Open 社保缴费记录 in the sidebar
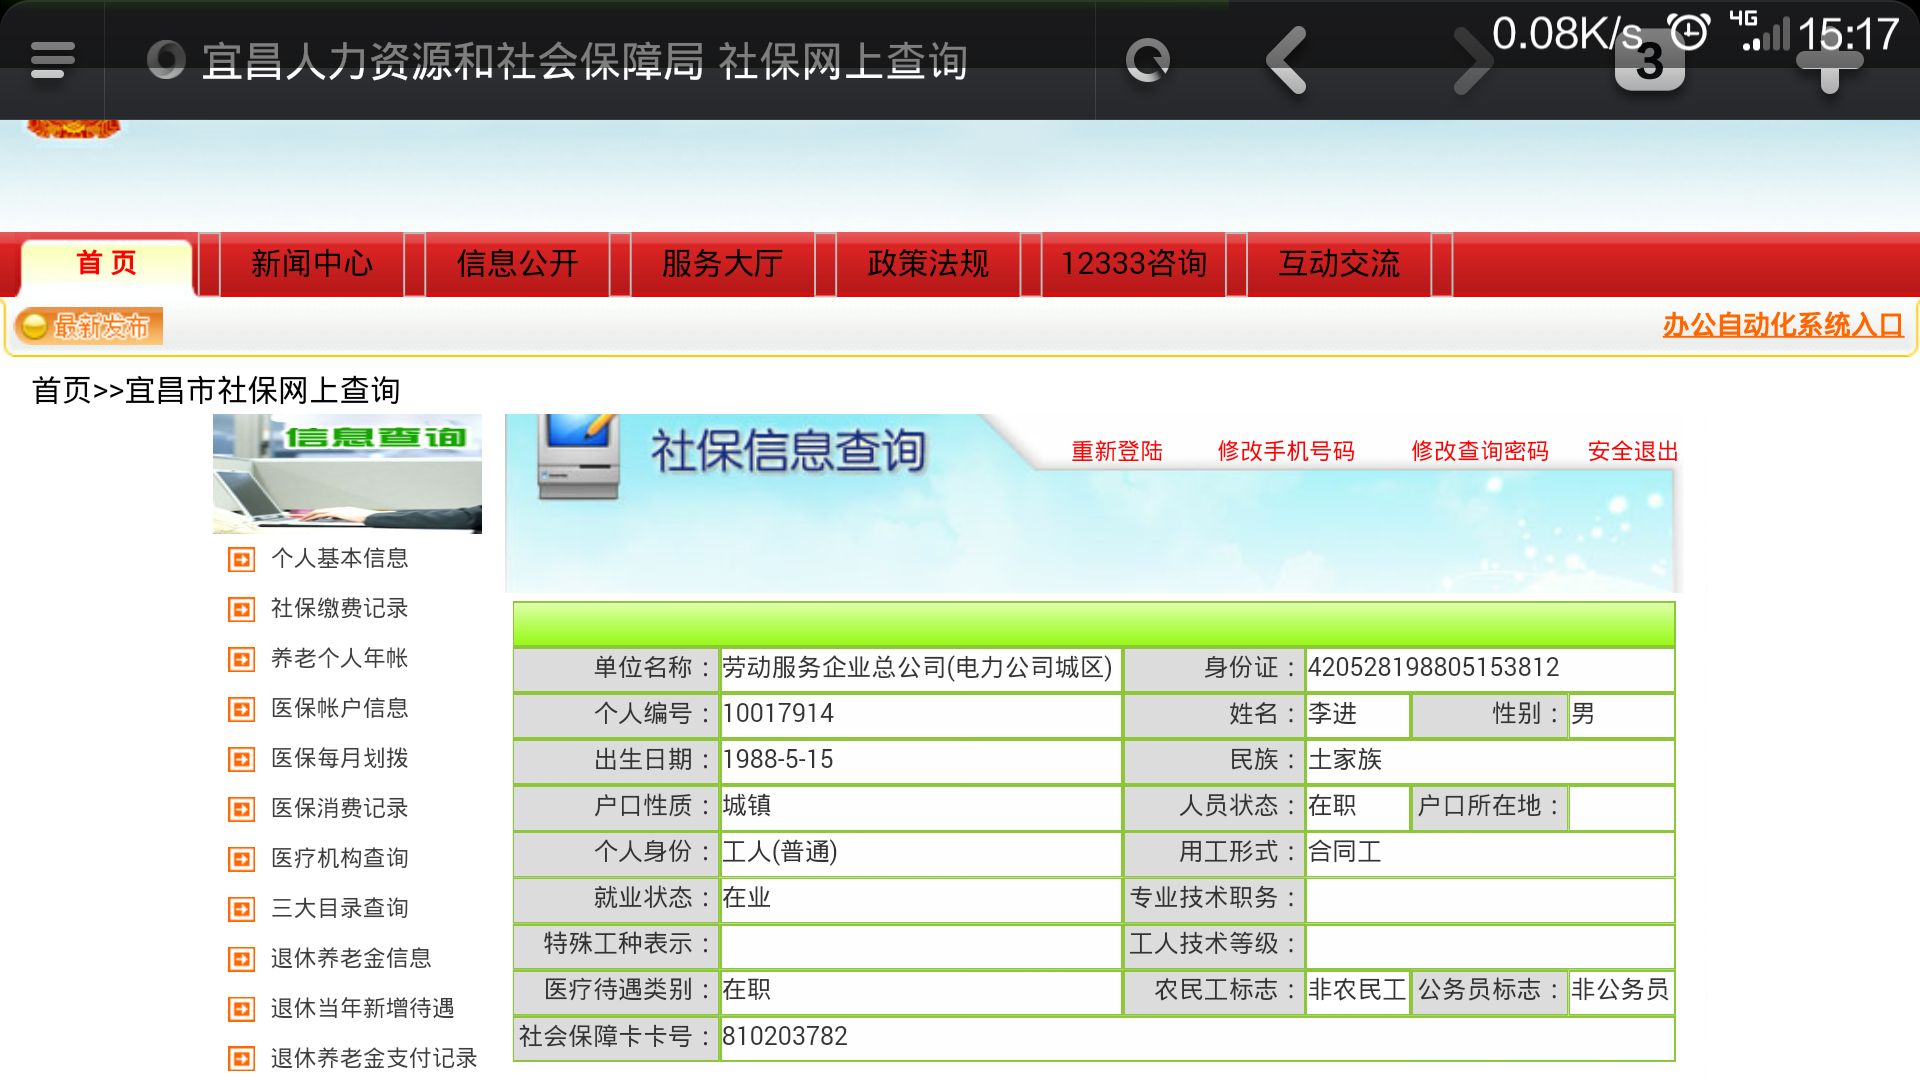 click(x=339, y=608)
